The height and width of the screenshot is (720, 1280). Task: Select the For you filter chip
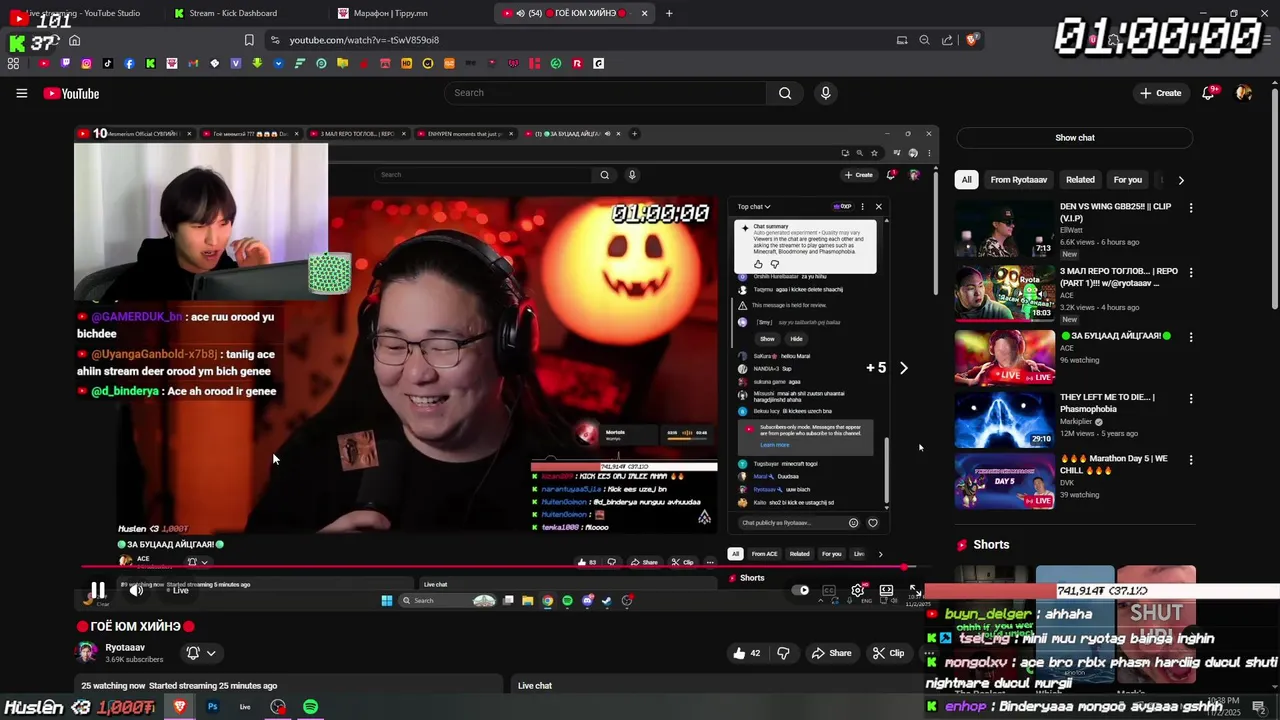click(x=1127, y=180)
